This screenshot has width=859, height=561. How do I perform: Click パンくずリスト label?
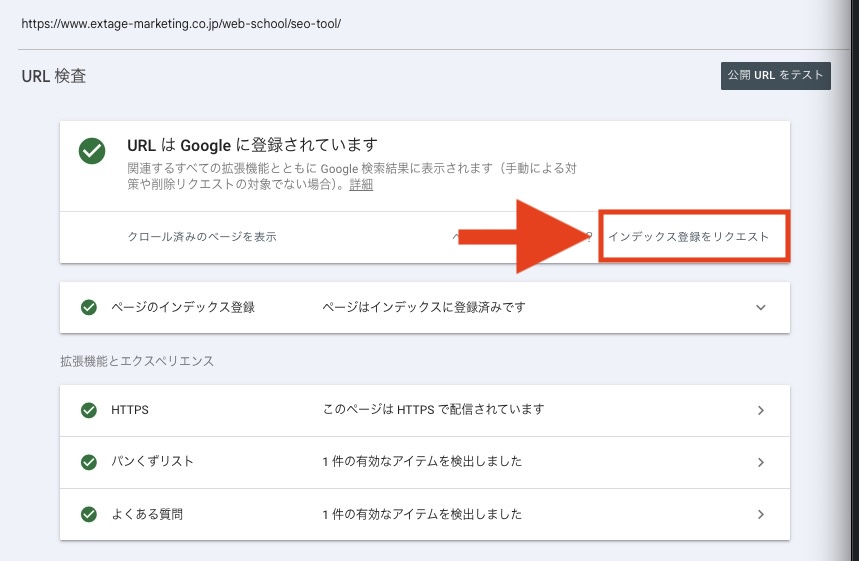tap(152, 461)
